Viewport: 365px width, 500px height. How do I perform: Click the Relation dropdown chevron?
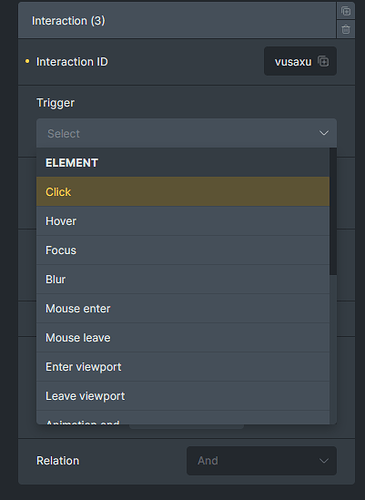(324, 461)
